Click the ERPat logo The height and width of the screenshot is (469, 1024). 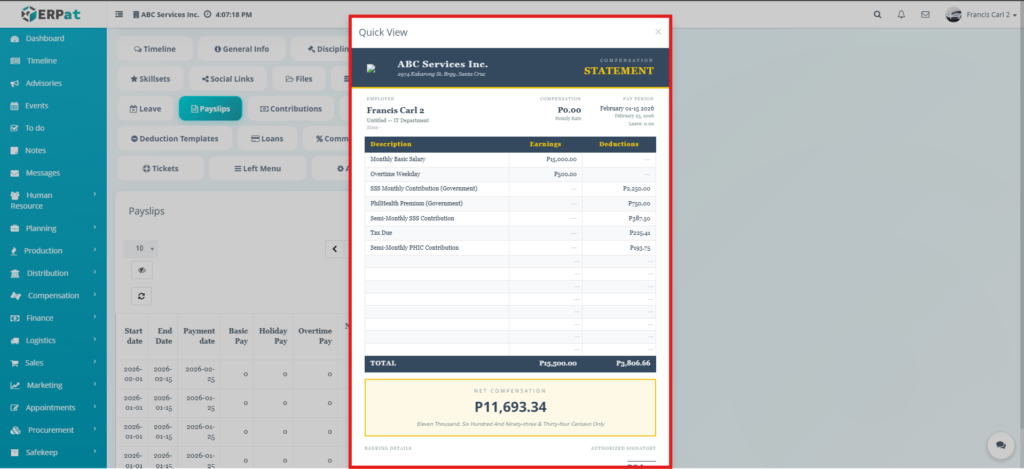[x=52, y=15]
